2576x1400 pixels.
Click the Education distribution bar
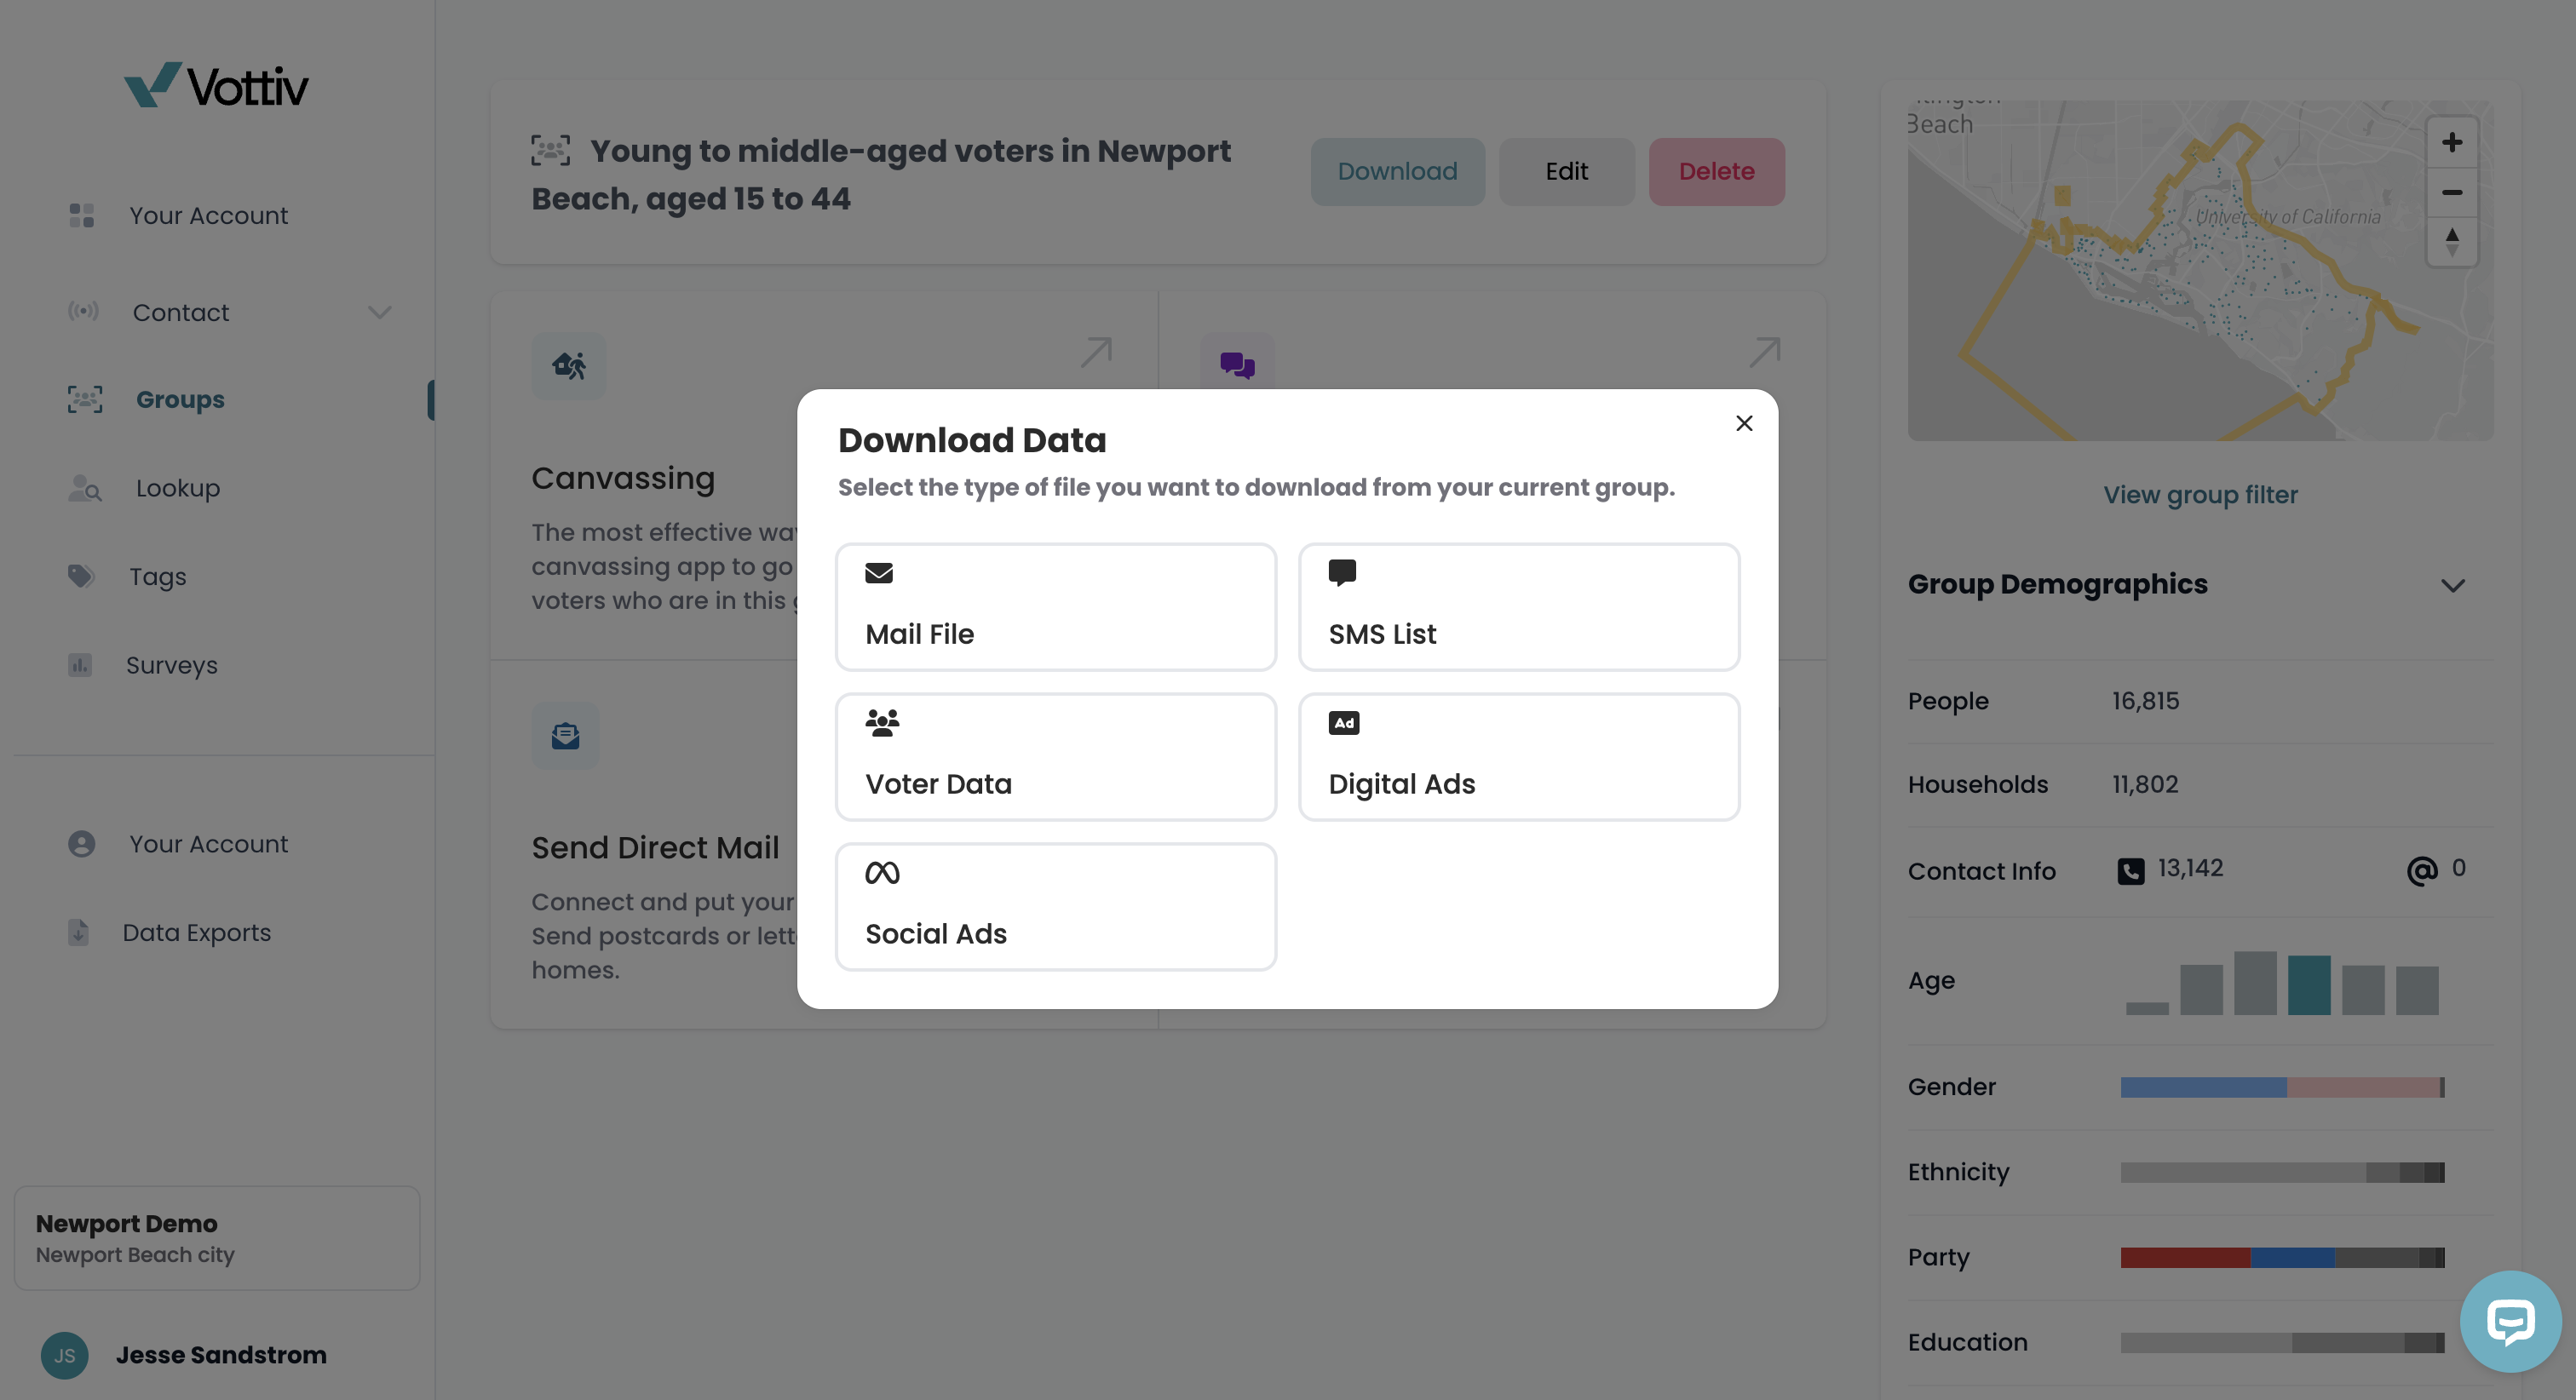pyautogui.click(x=2283, y=1342)
